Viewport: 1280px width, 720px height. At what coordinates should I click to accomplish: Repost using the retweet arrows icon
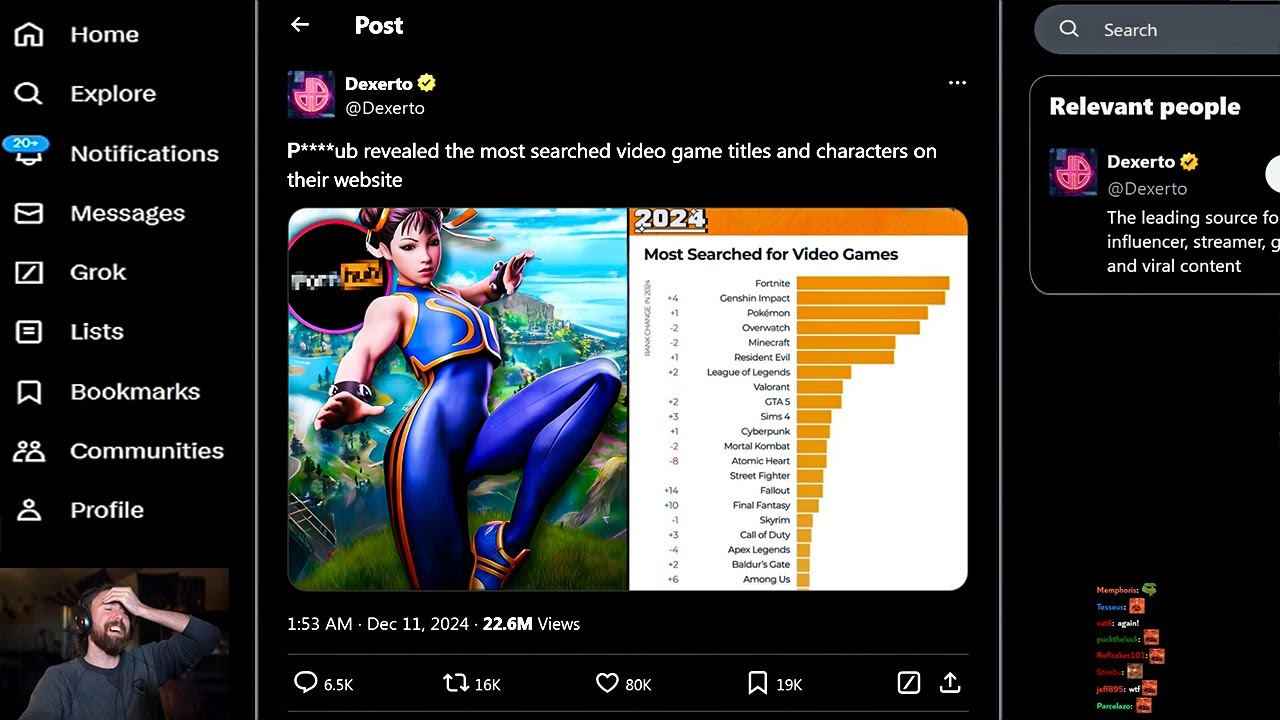pos(455,684)
